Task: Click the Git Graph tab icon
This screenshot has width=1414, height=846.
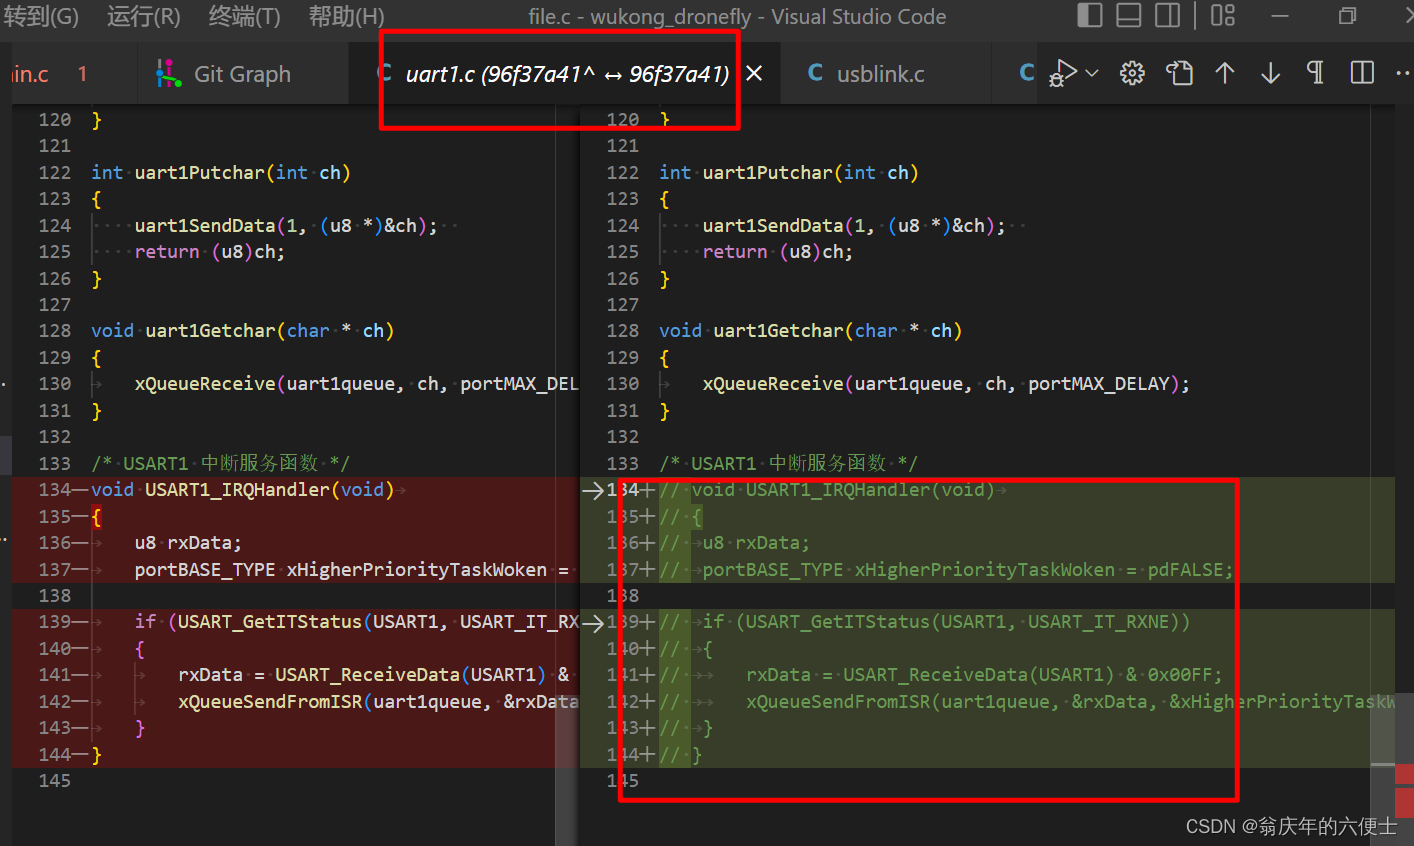Action: click(x=168, y=74)
